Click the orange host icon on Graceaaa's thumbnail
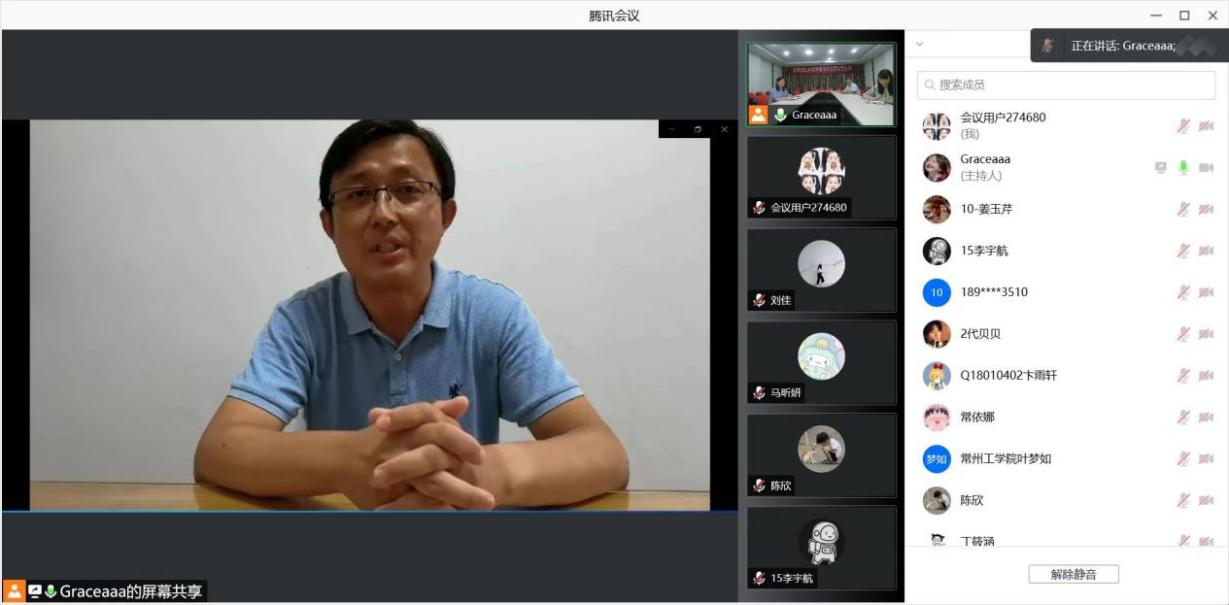 point(758,115)
